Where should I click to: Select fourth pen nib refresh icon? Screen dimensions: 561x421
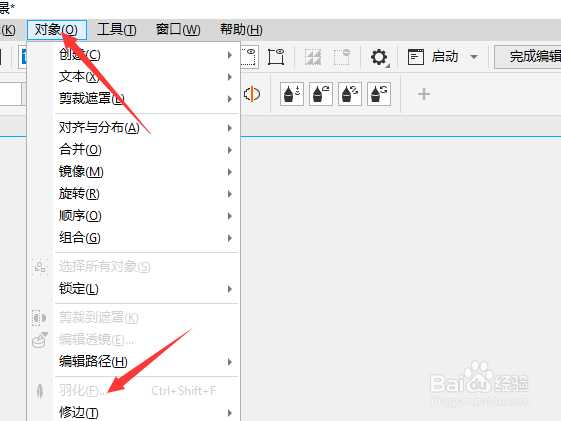(379, 94)
